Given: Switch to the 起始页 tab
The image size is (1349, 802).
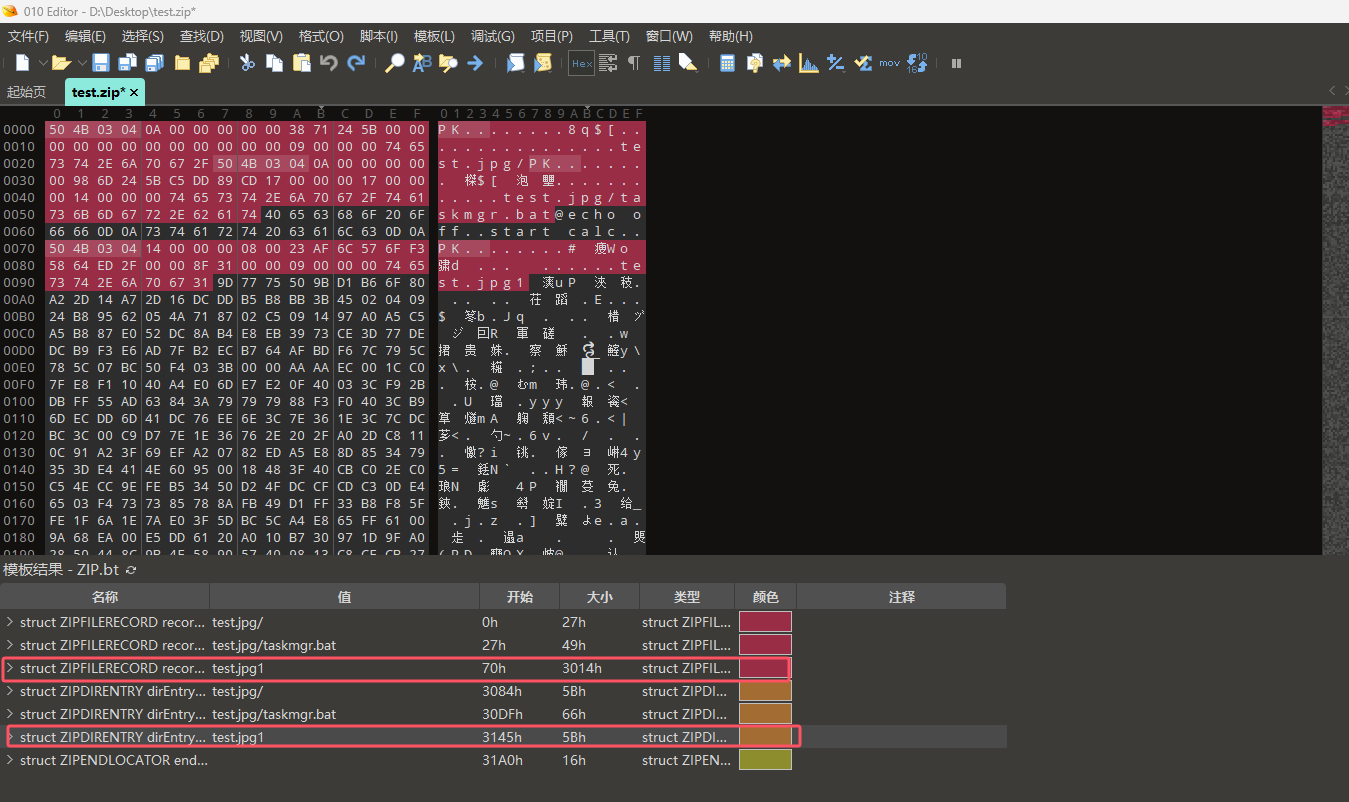Looking at the screenshot, I should (x=26, y=92).
